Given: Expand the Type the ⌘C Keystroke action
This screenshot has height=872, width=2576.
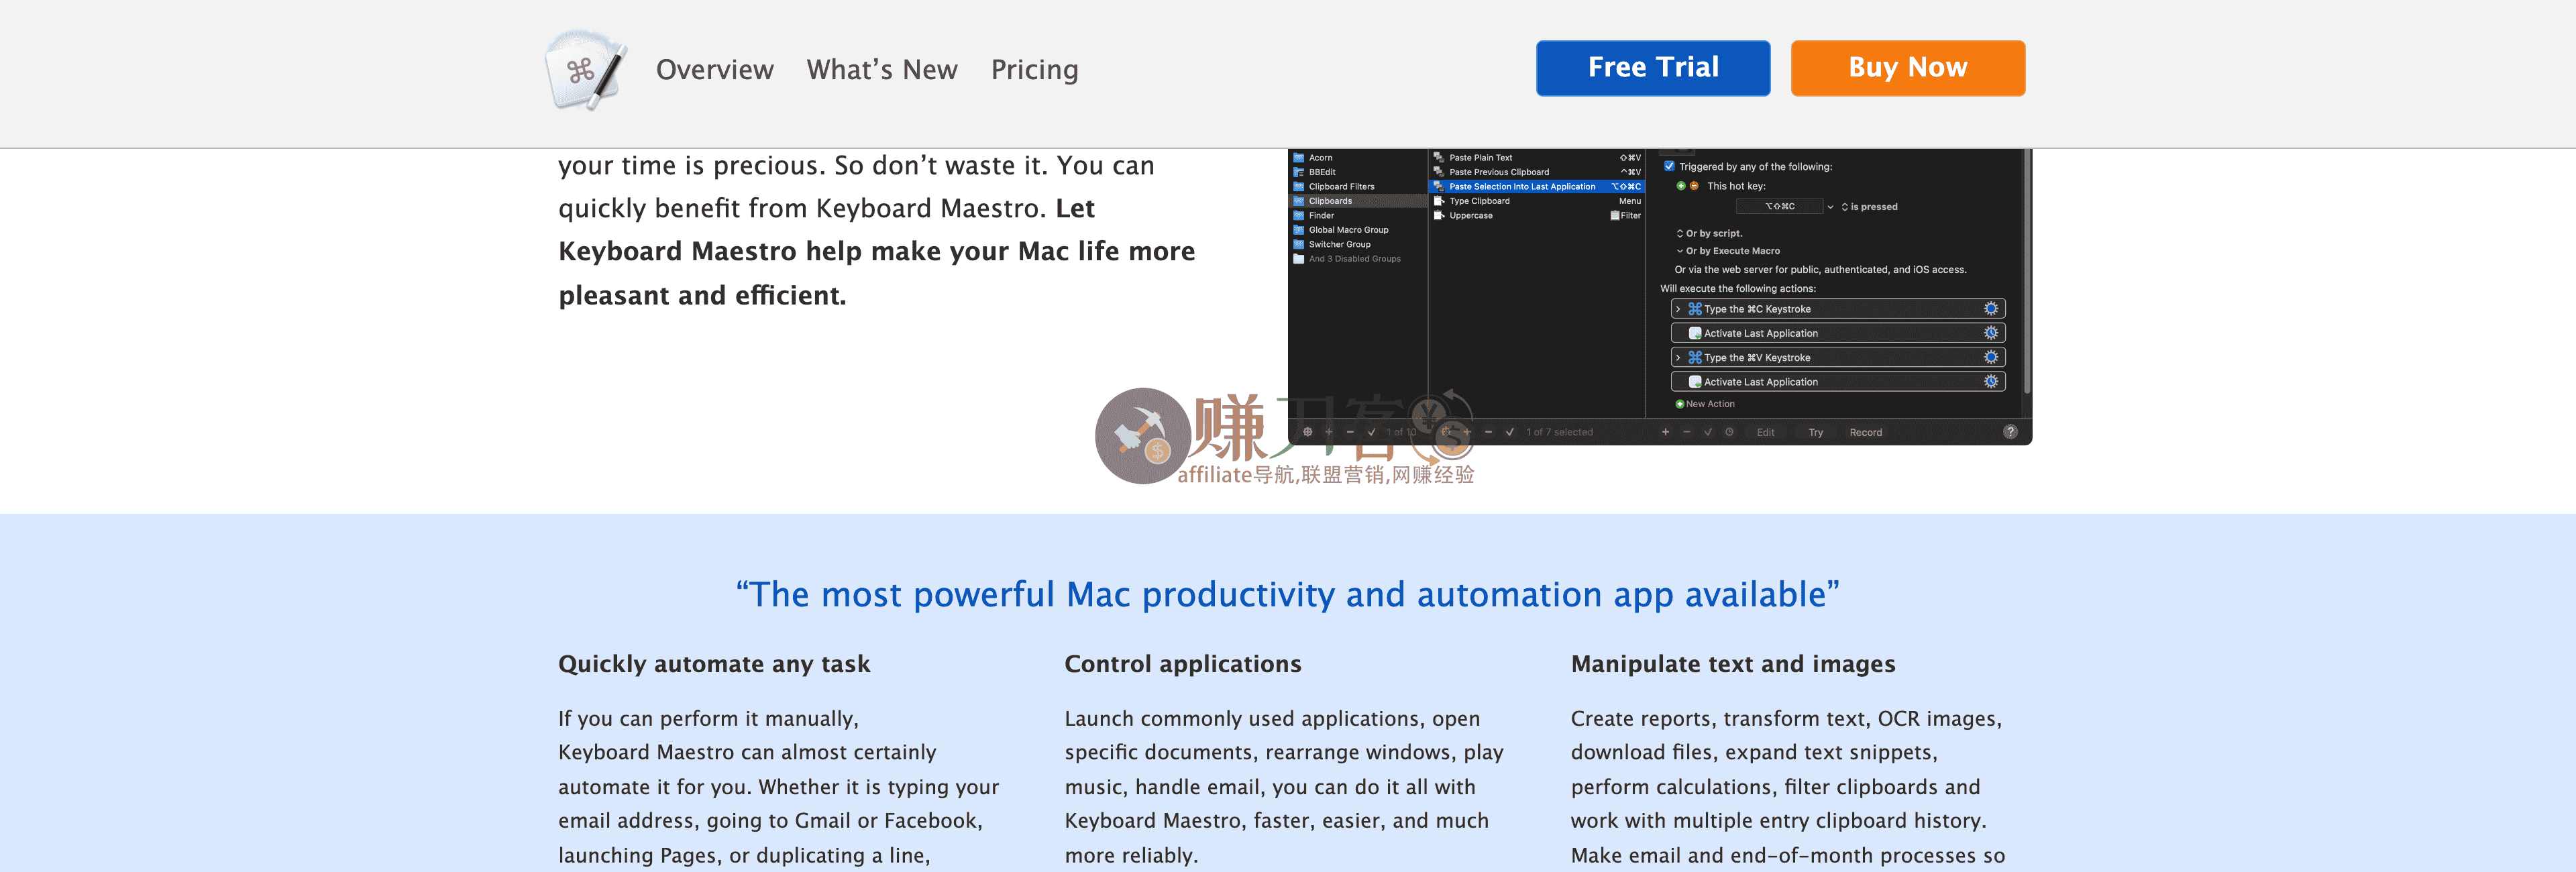Looking at the screenshot, I should tap(1678, 309).
